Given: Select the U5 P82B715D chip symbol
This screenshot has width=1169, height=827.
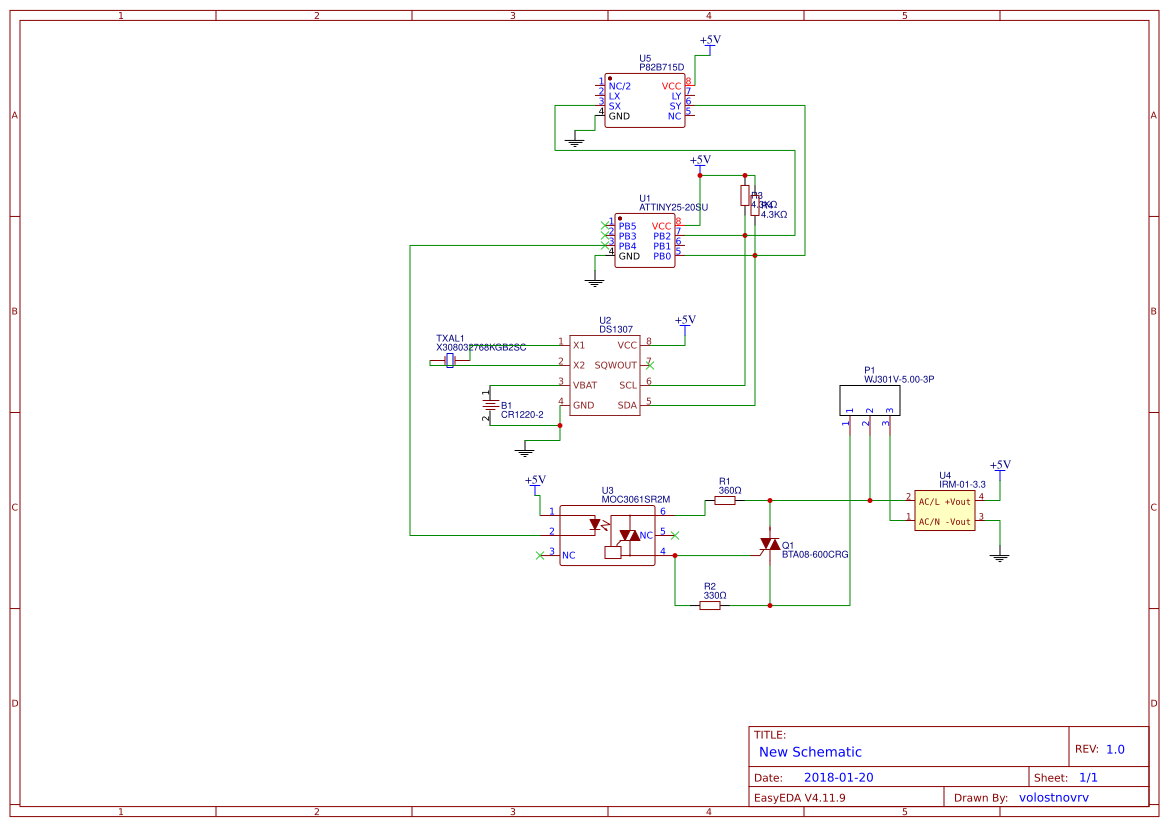Looking at the screenshot, I should (645, 101).
